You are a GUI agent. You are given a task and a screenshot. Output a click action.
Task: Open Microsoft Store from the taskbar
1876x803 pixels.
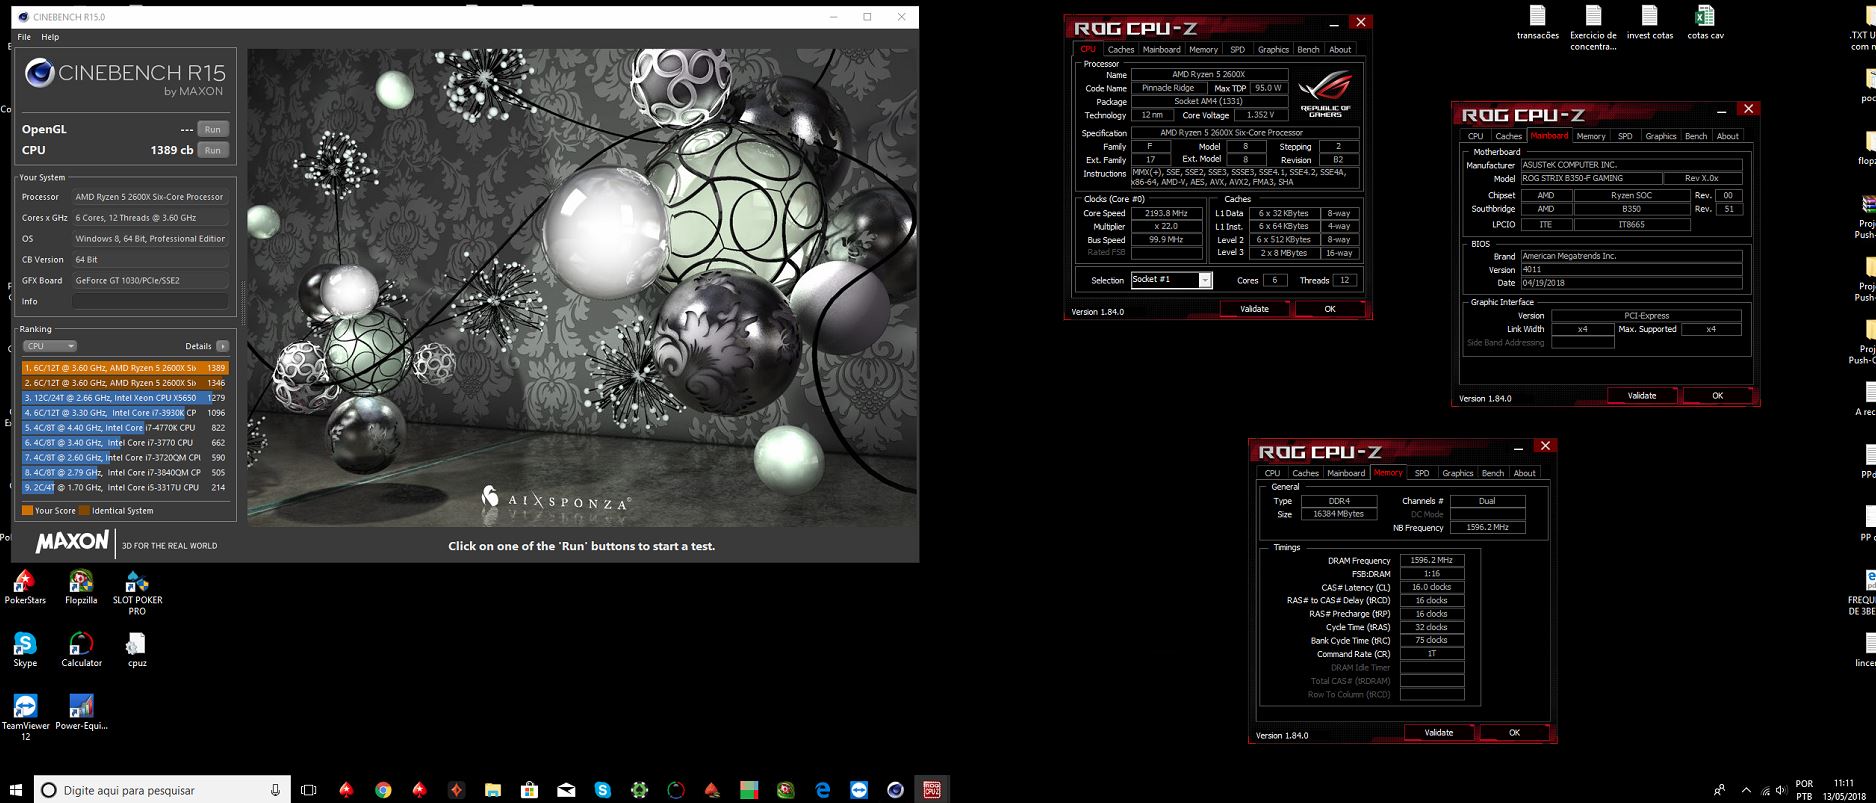(529, 790)
